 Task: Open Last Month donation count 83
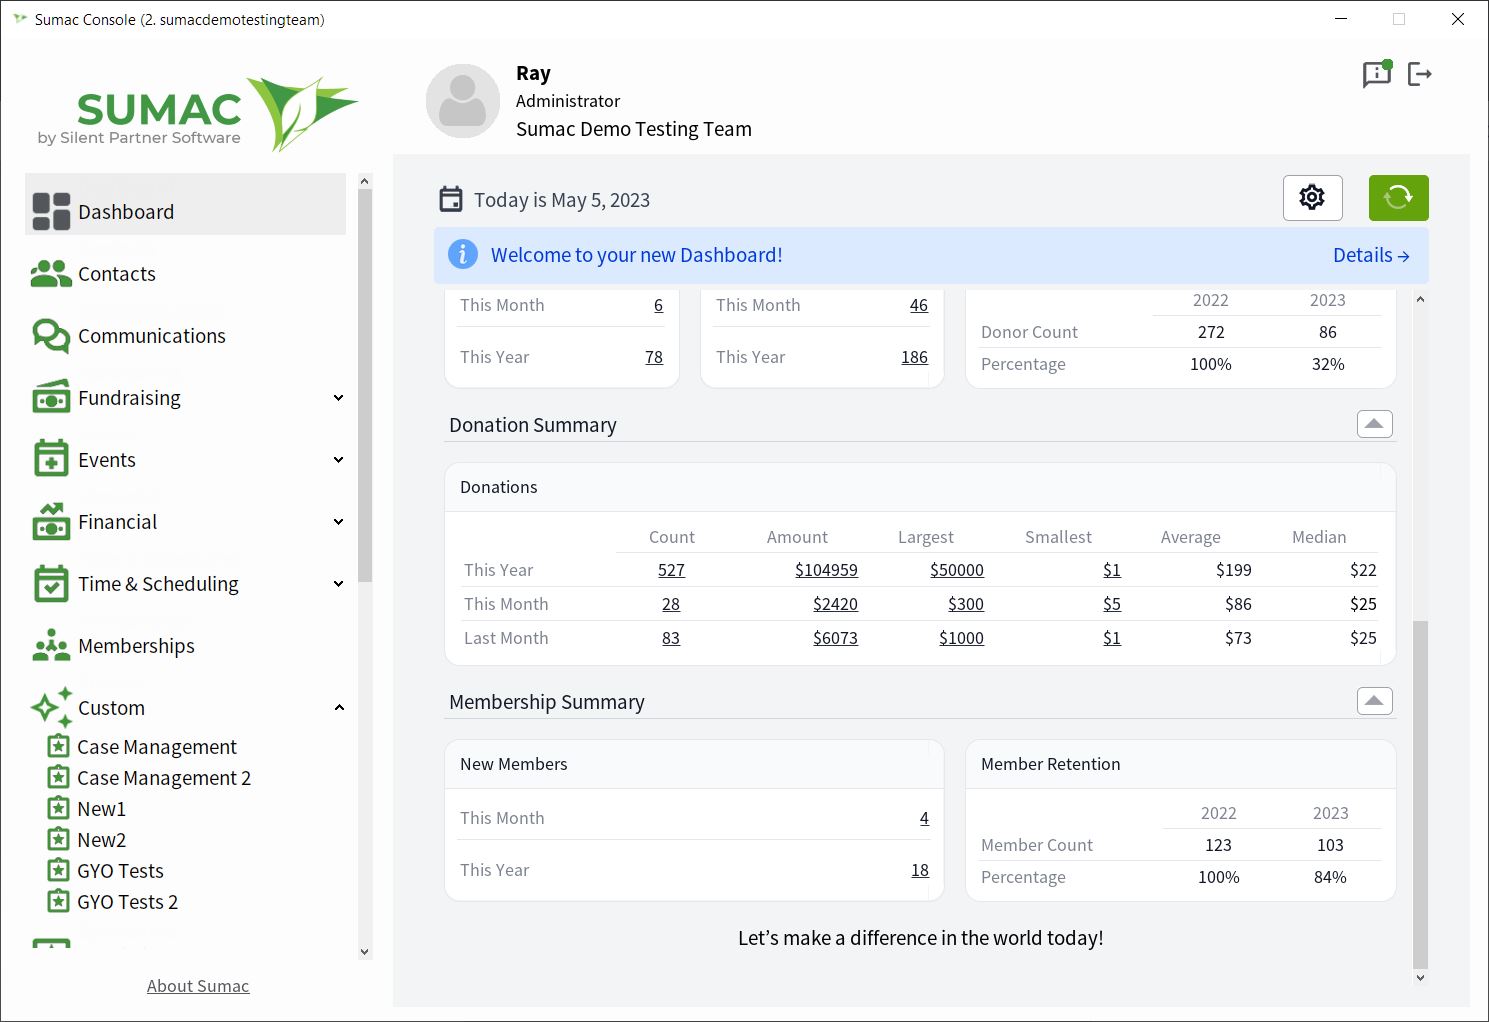click(x=671, y=638)
